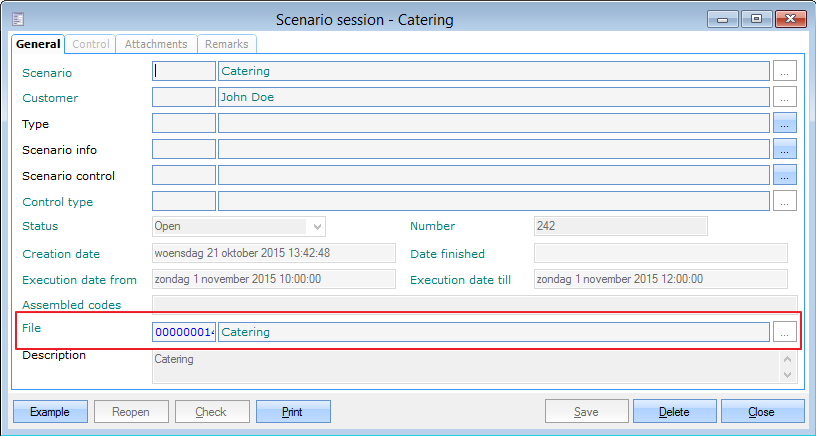Screen dimensions: 816x436
Task: Click Scenario control browse ellipsis button
Action: (785, 175)
